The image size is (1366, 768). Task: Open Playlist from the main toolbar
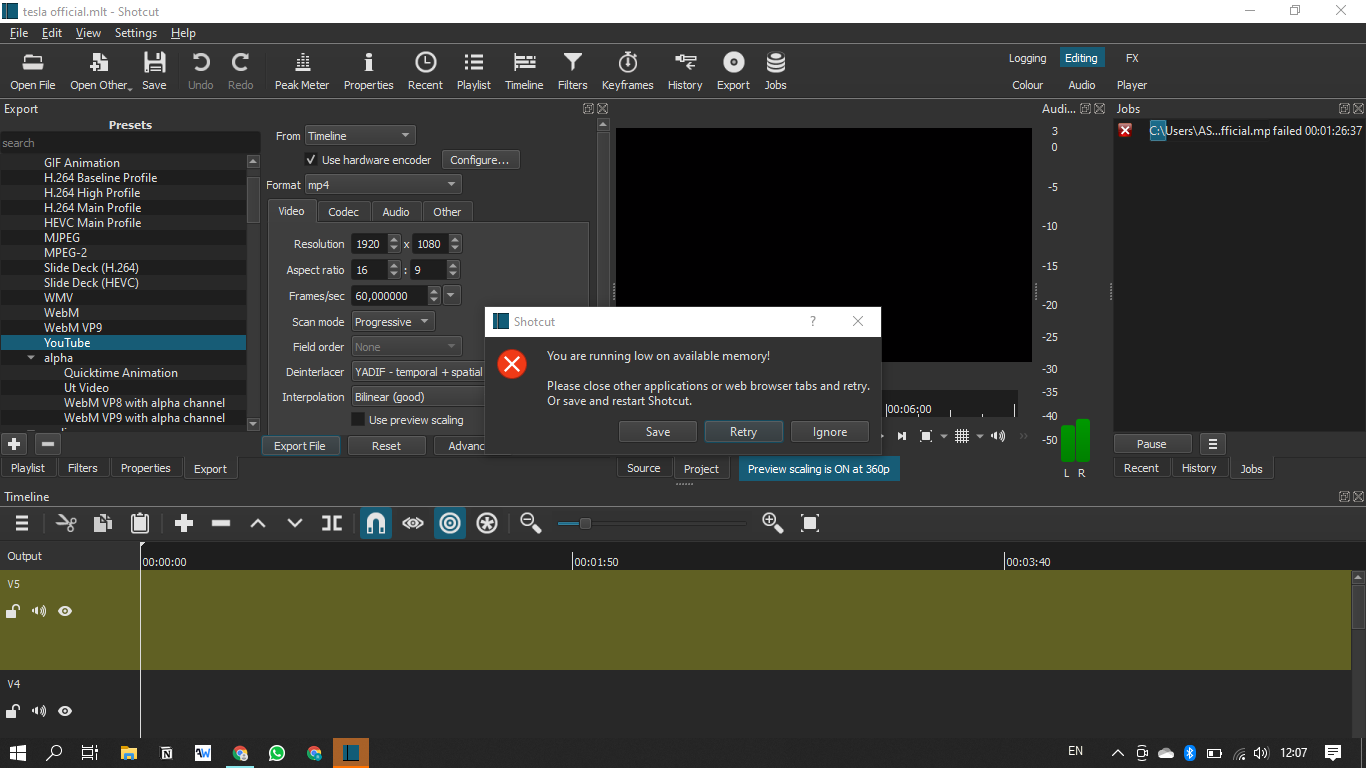point(474,72)
